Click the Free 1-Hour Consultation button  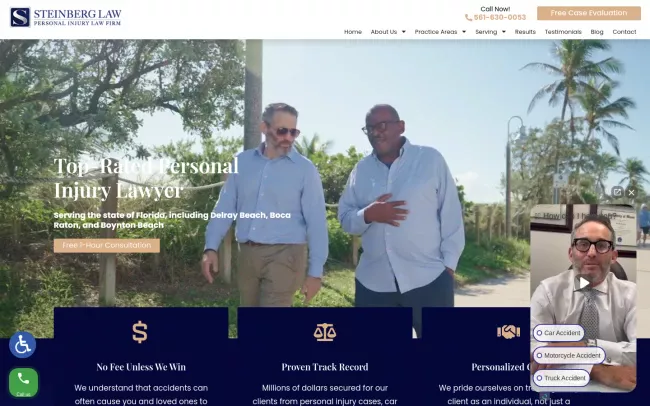(x=107, y=246)
